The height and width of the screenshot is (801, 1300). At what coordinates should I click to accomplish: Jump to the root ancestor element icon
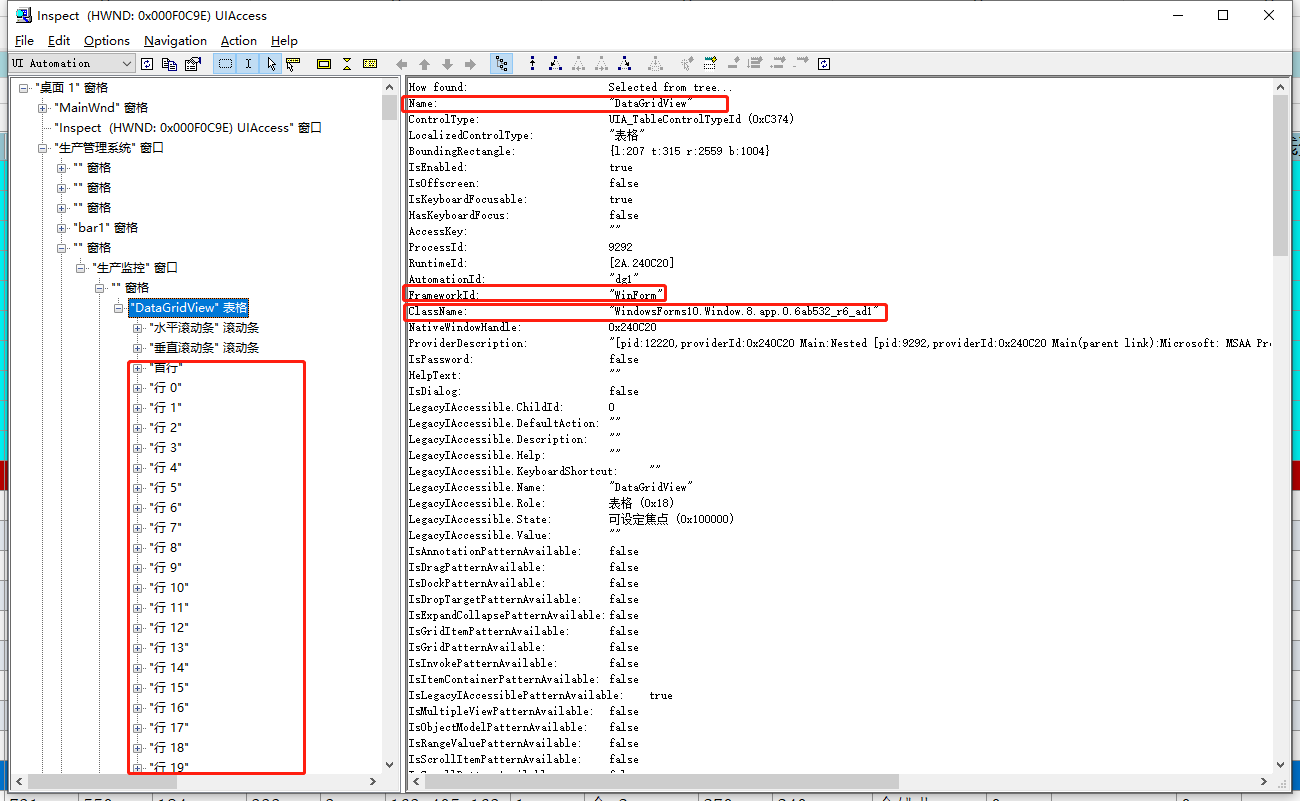[x=532, y=63]
